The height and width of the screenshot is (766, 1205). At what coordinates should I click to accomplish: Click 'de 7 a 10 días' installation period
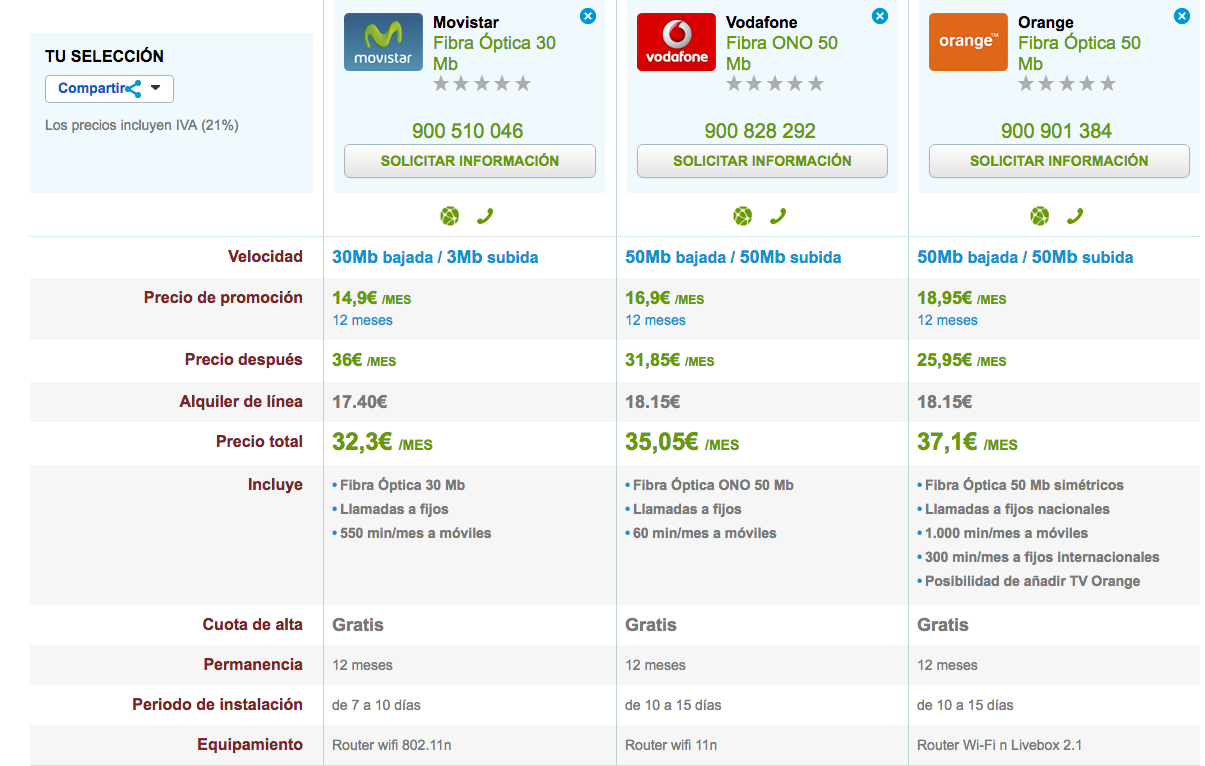tap(376, 705)
